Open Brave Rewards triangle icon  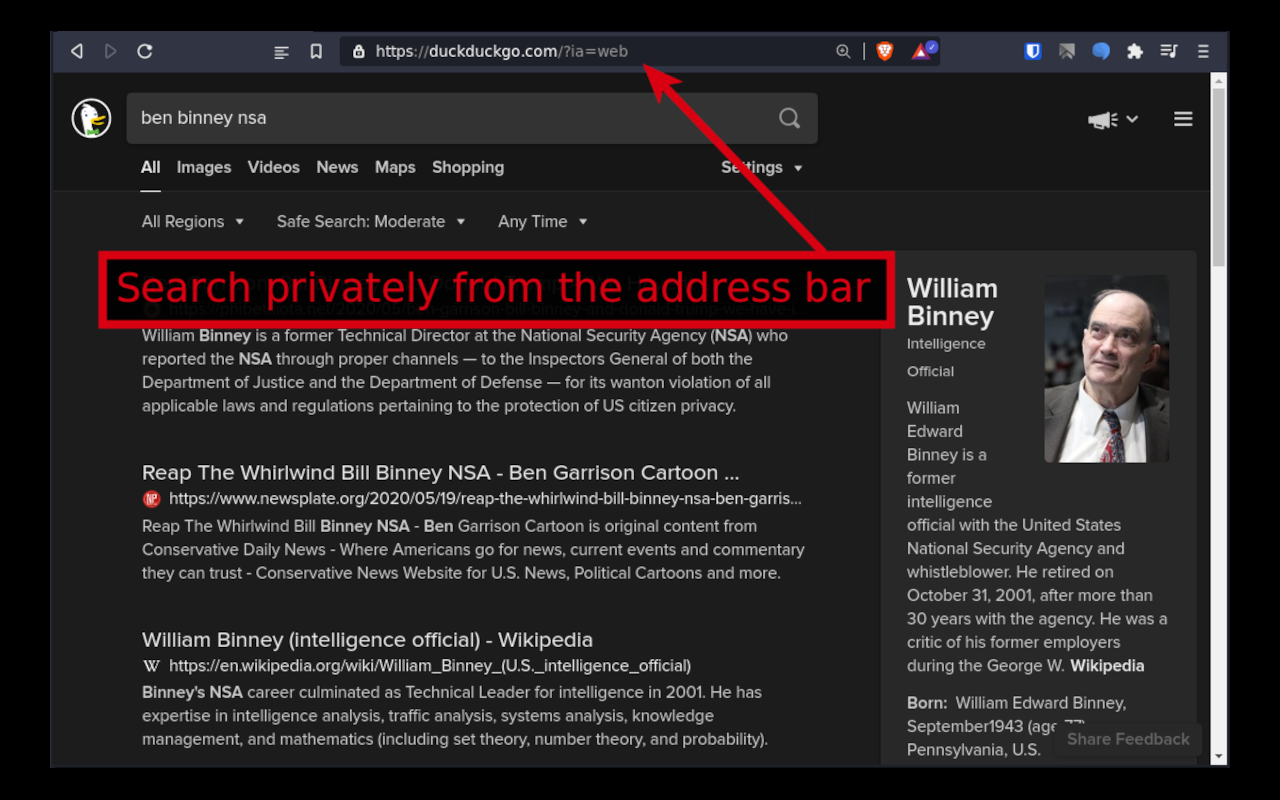[922, 51]
